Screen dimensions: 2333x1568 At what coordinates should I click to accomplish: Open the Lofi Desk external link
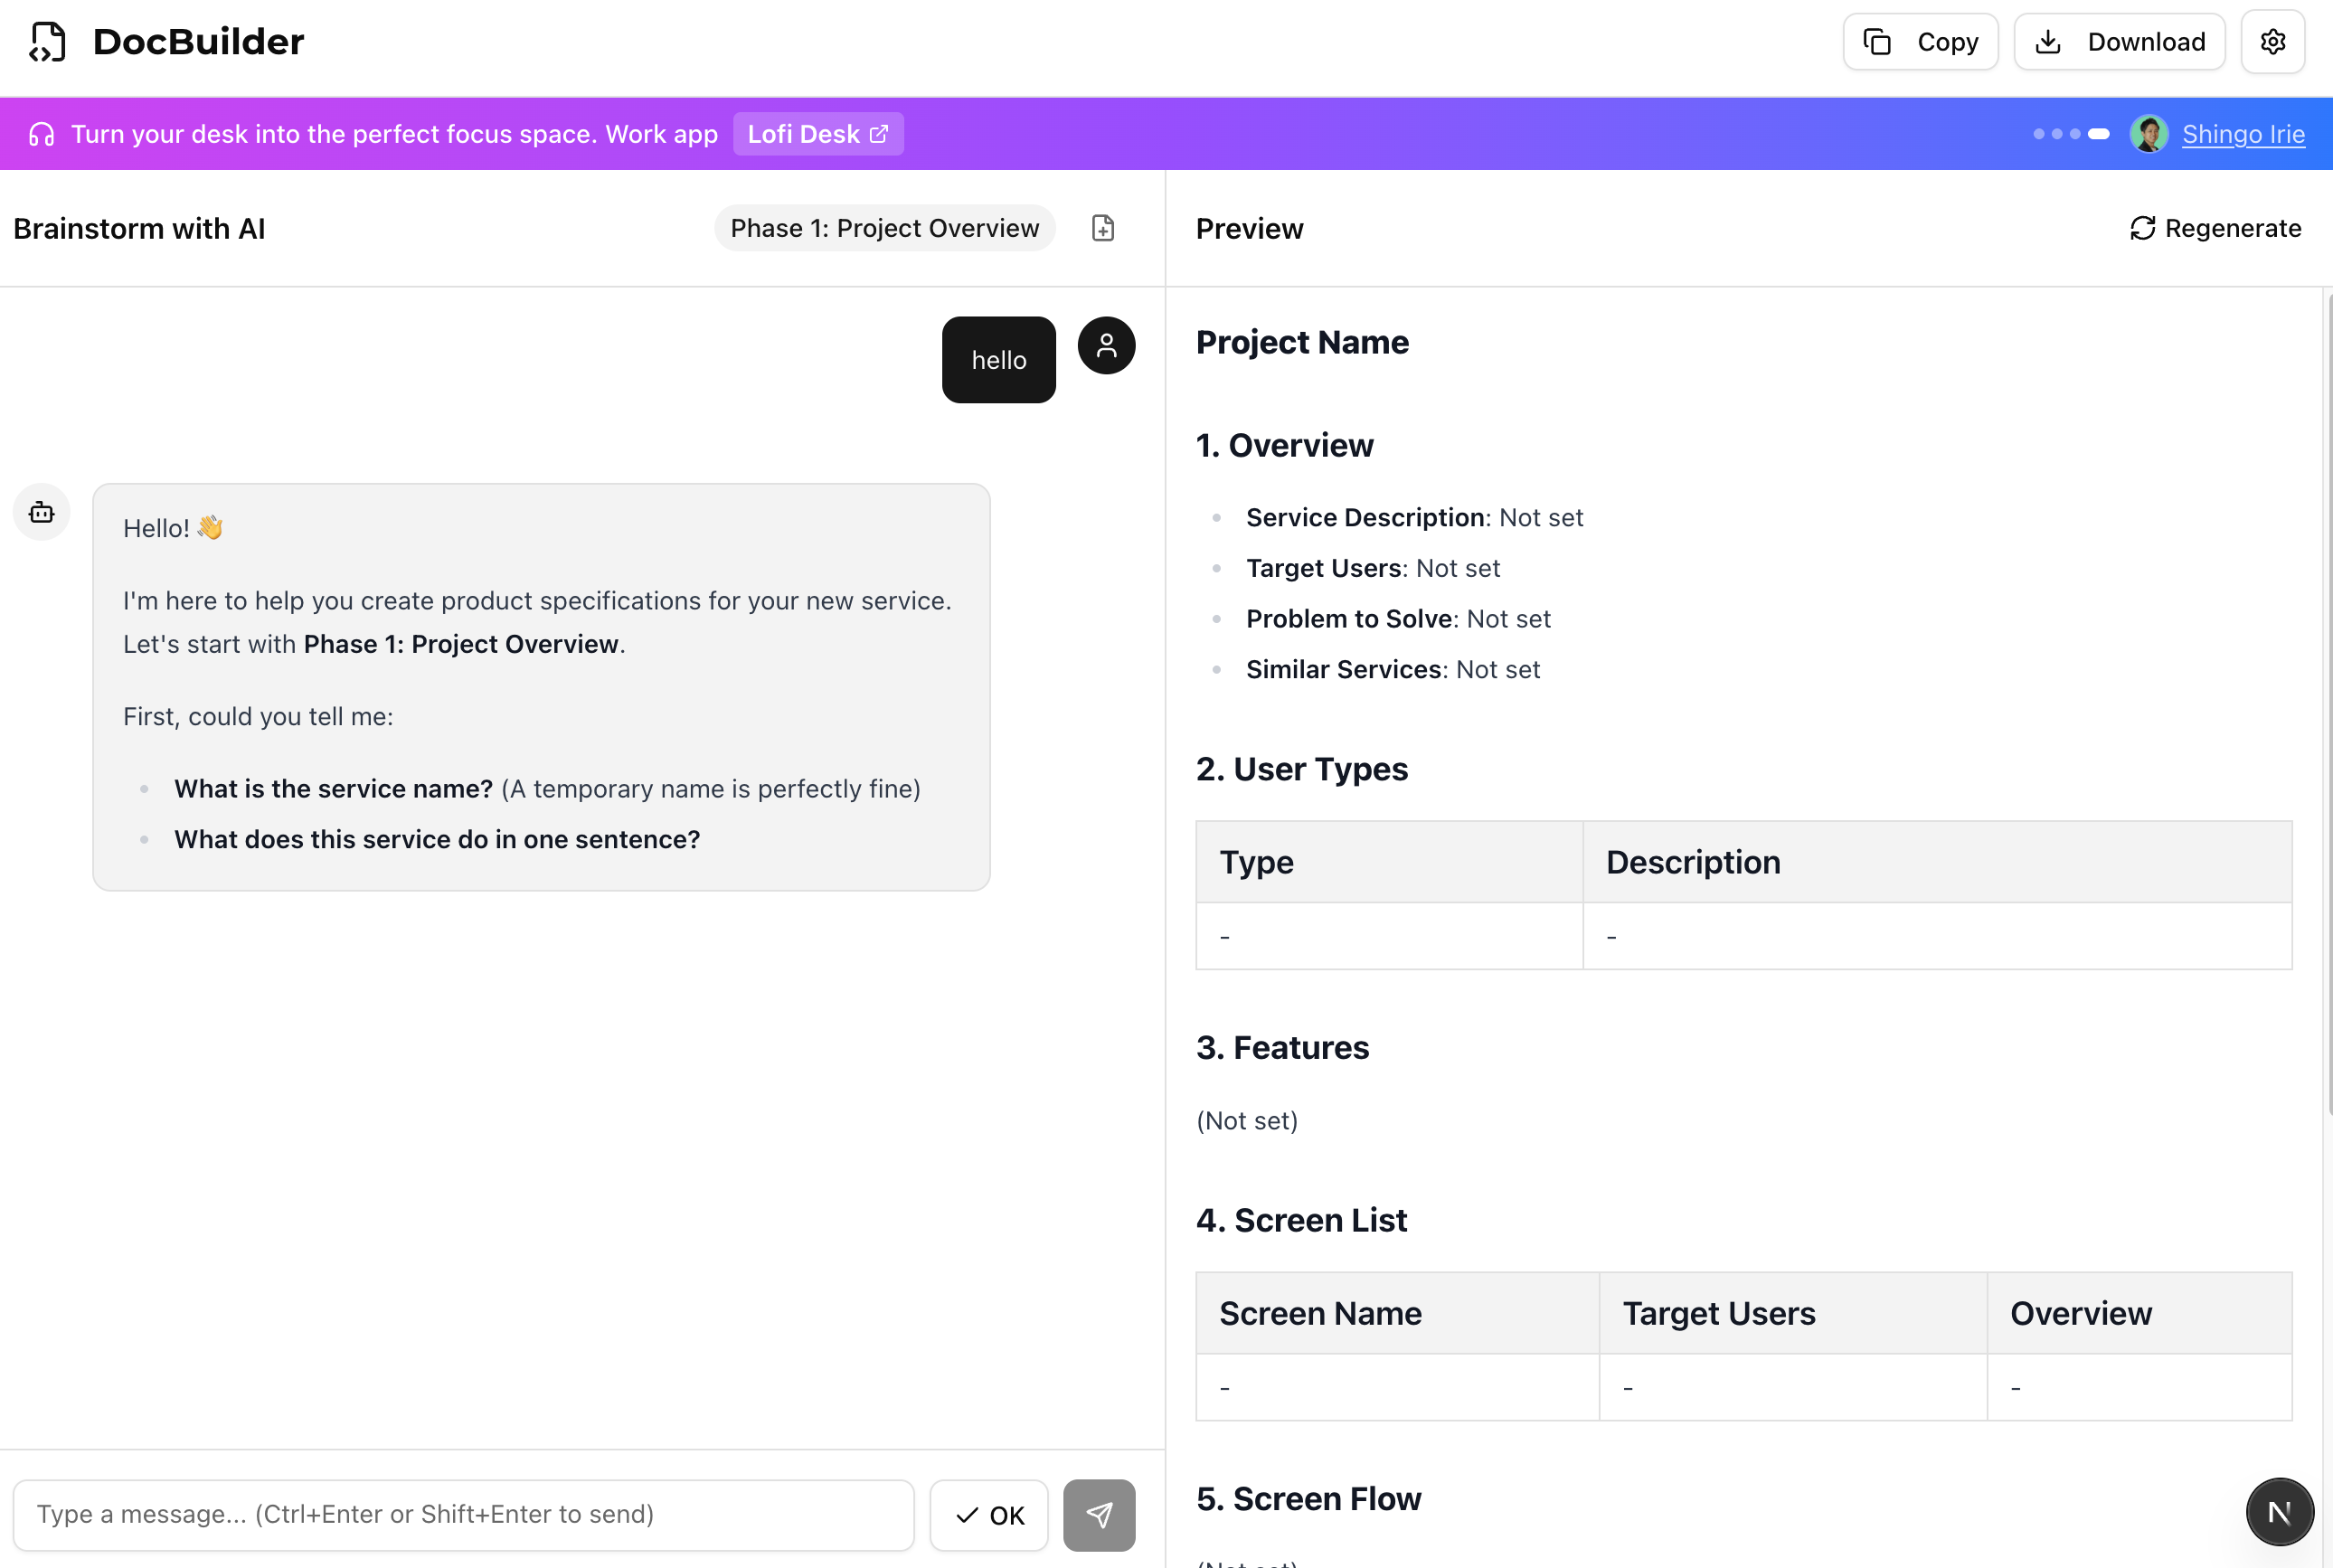pos(818,133)
